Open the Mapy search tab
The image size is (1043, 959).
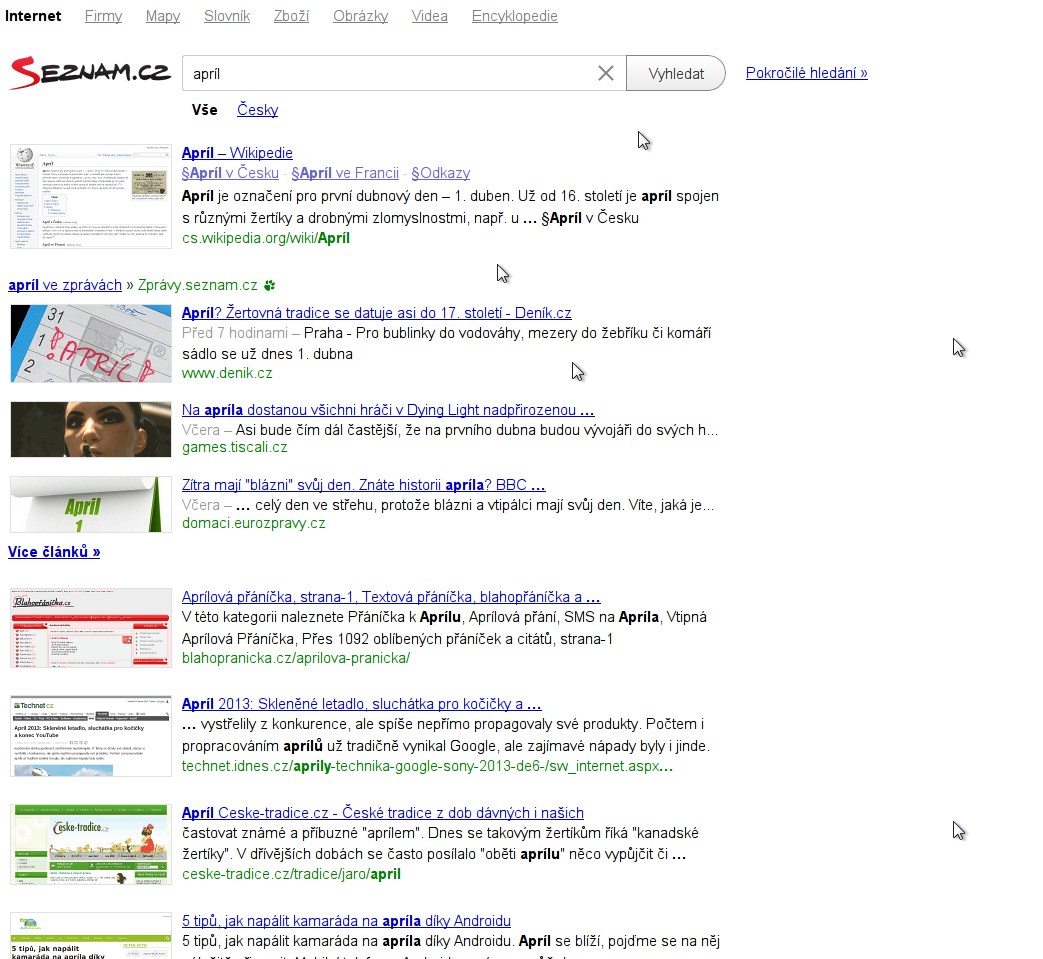[x=163, y=16]
